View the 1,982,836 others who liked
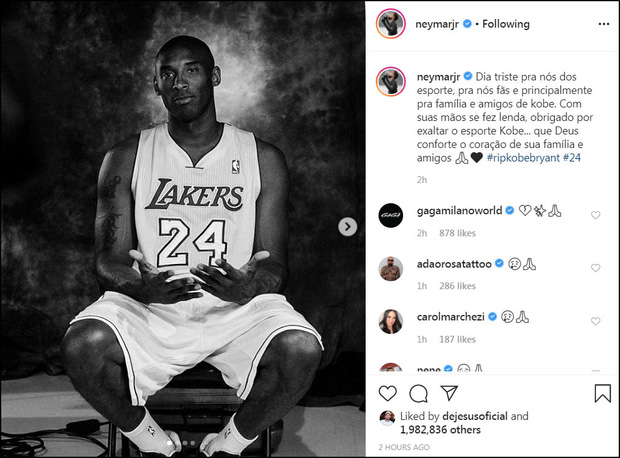620x458 pixels. 440,429
